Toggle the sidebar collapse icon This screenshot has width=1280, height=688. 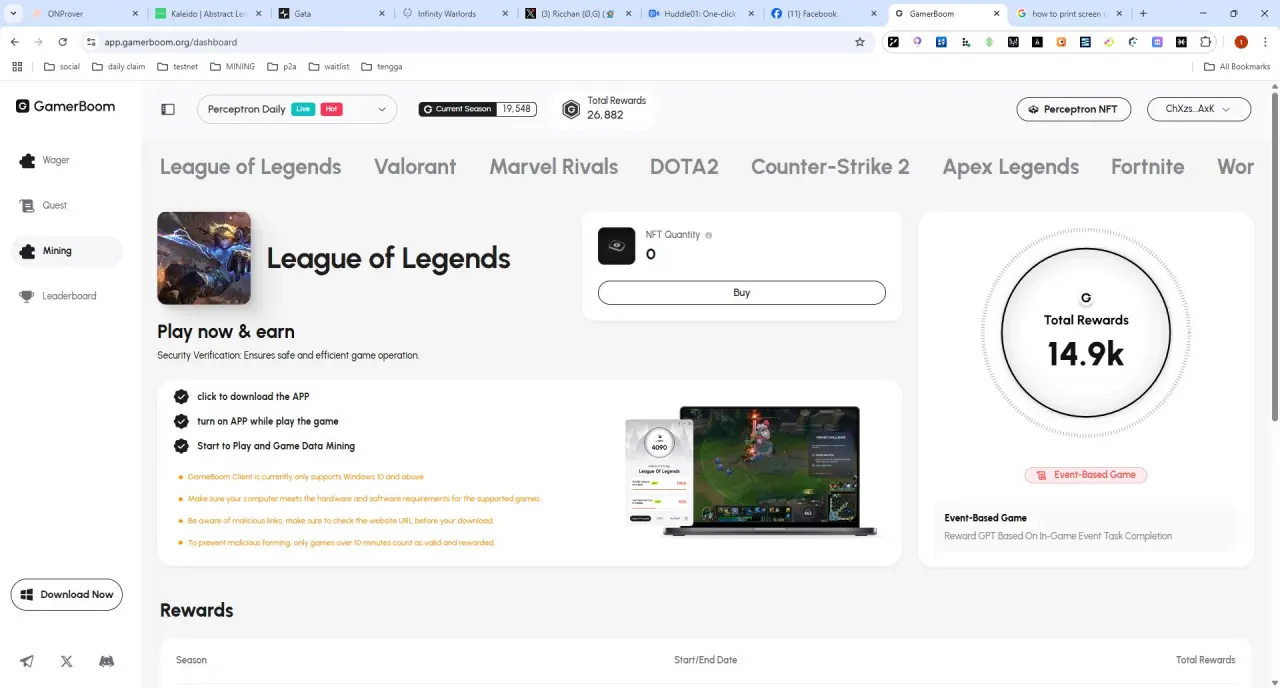(x=168, y=109)
